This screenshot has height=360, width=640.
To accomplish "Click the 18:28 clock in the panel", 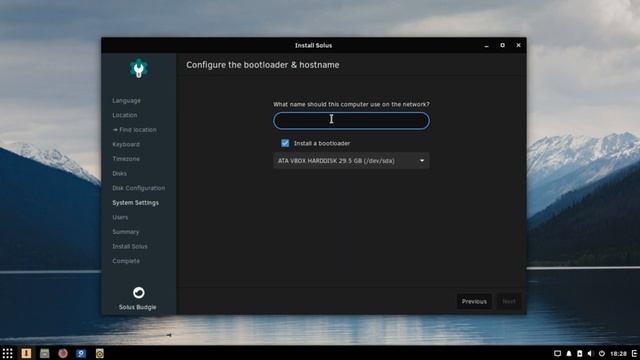I will (x=618, y=353).
